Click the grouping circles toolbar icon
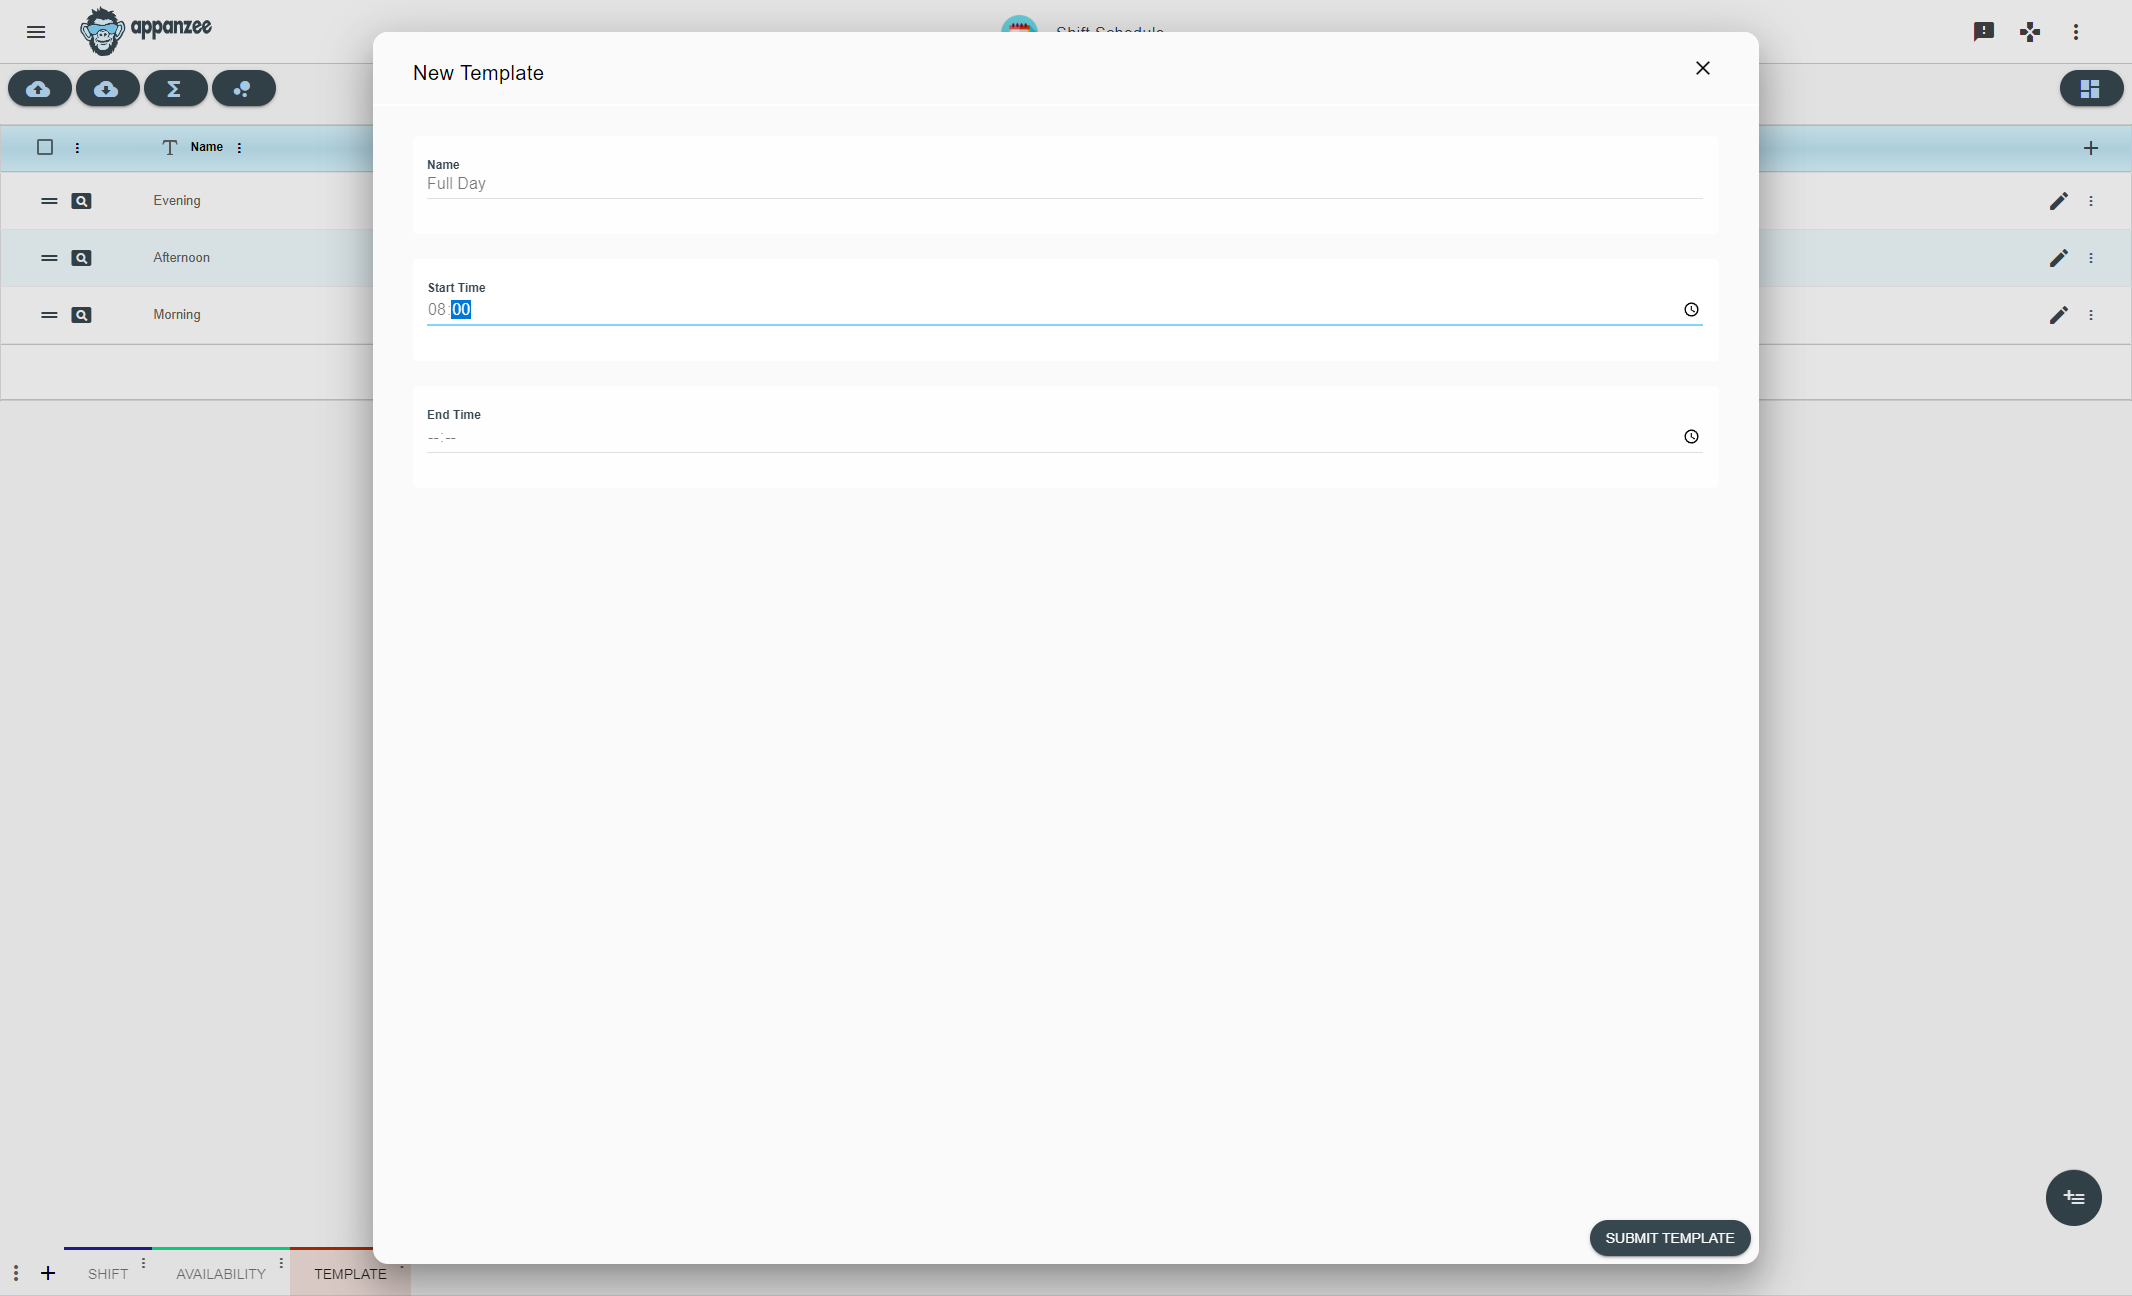This screenshot has width=2132, height=1296. (243, 89)
